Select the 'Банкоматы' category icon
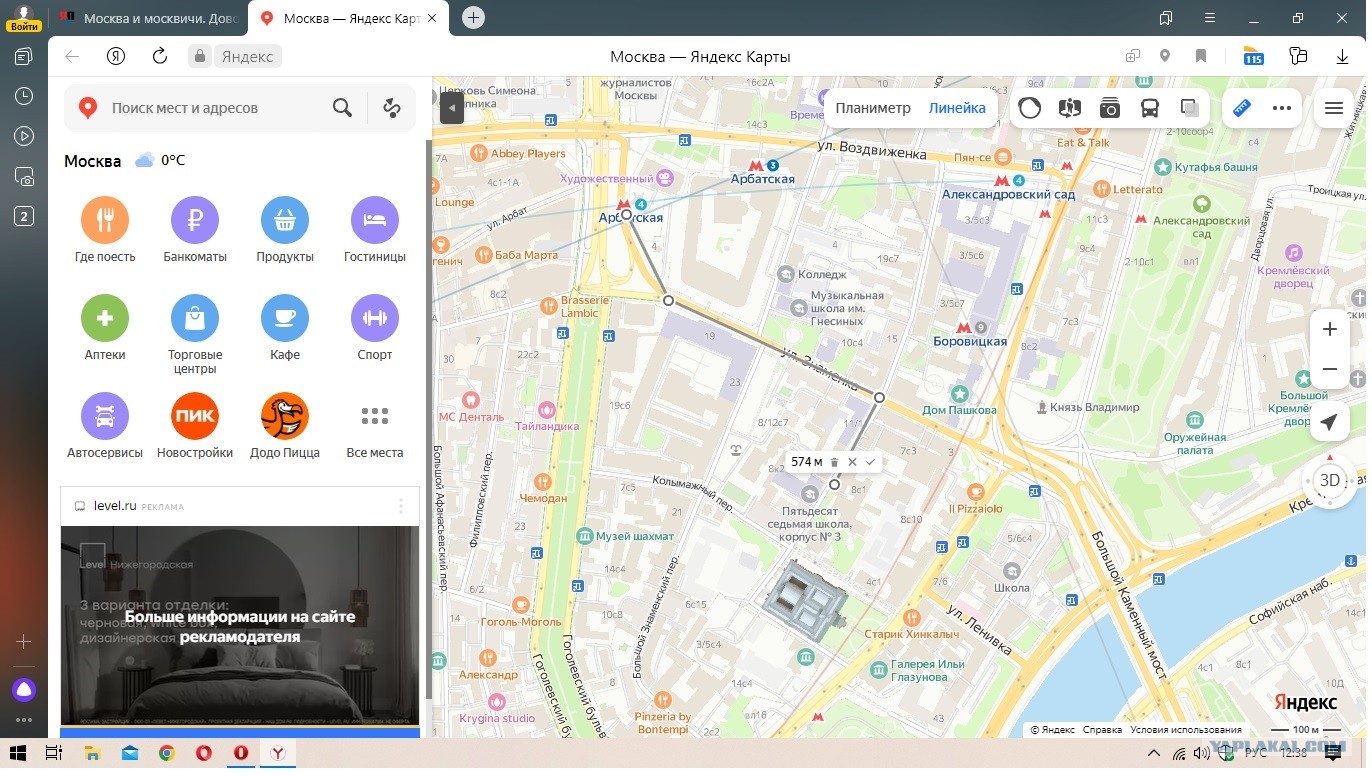The width and height of the screenshot is (1372, 776). click(195, 221)
